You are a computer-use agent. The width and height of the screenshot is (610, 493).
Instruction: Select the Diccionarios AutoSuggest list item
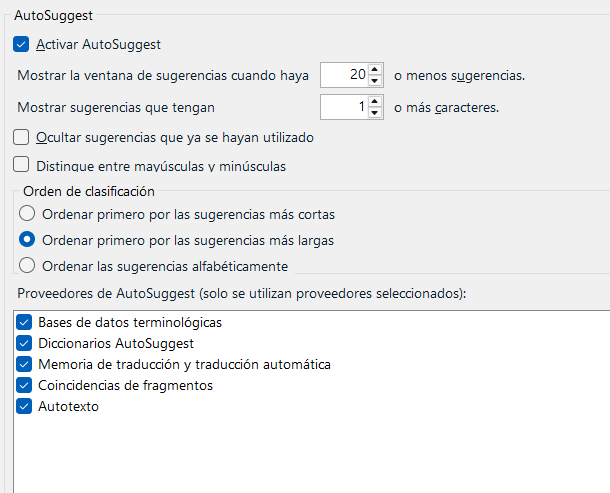(x=115, y=344)
